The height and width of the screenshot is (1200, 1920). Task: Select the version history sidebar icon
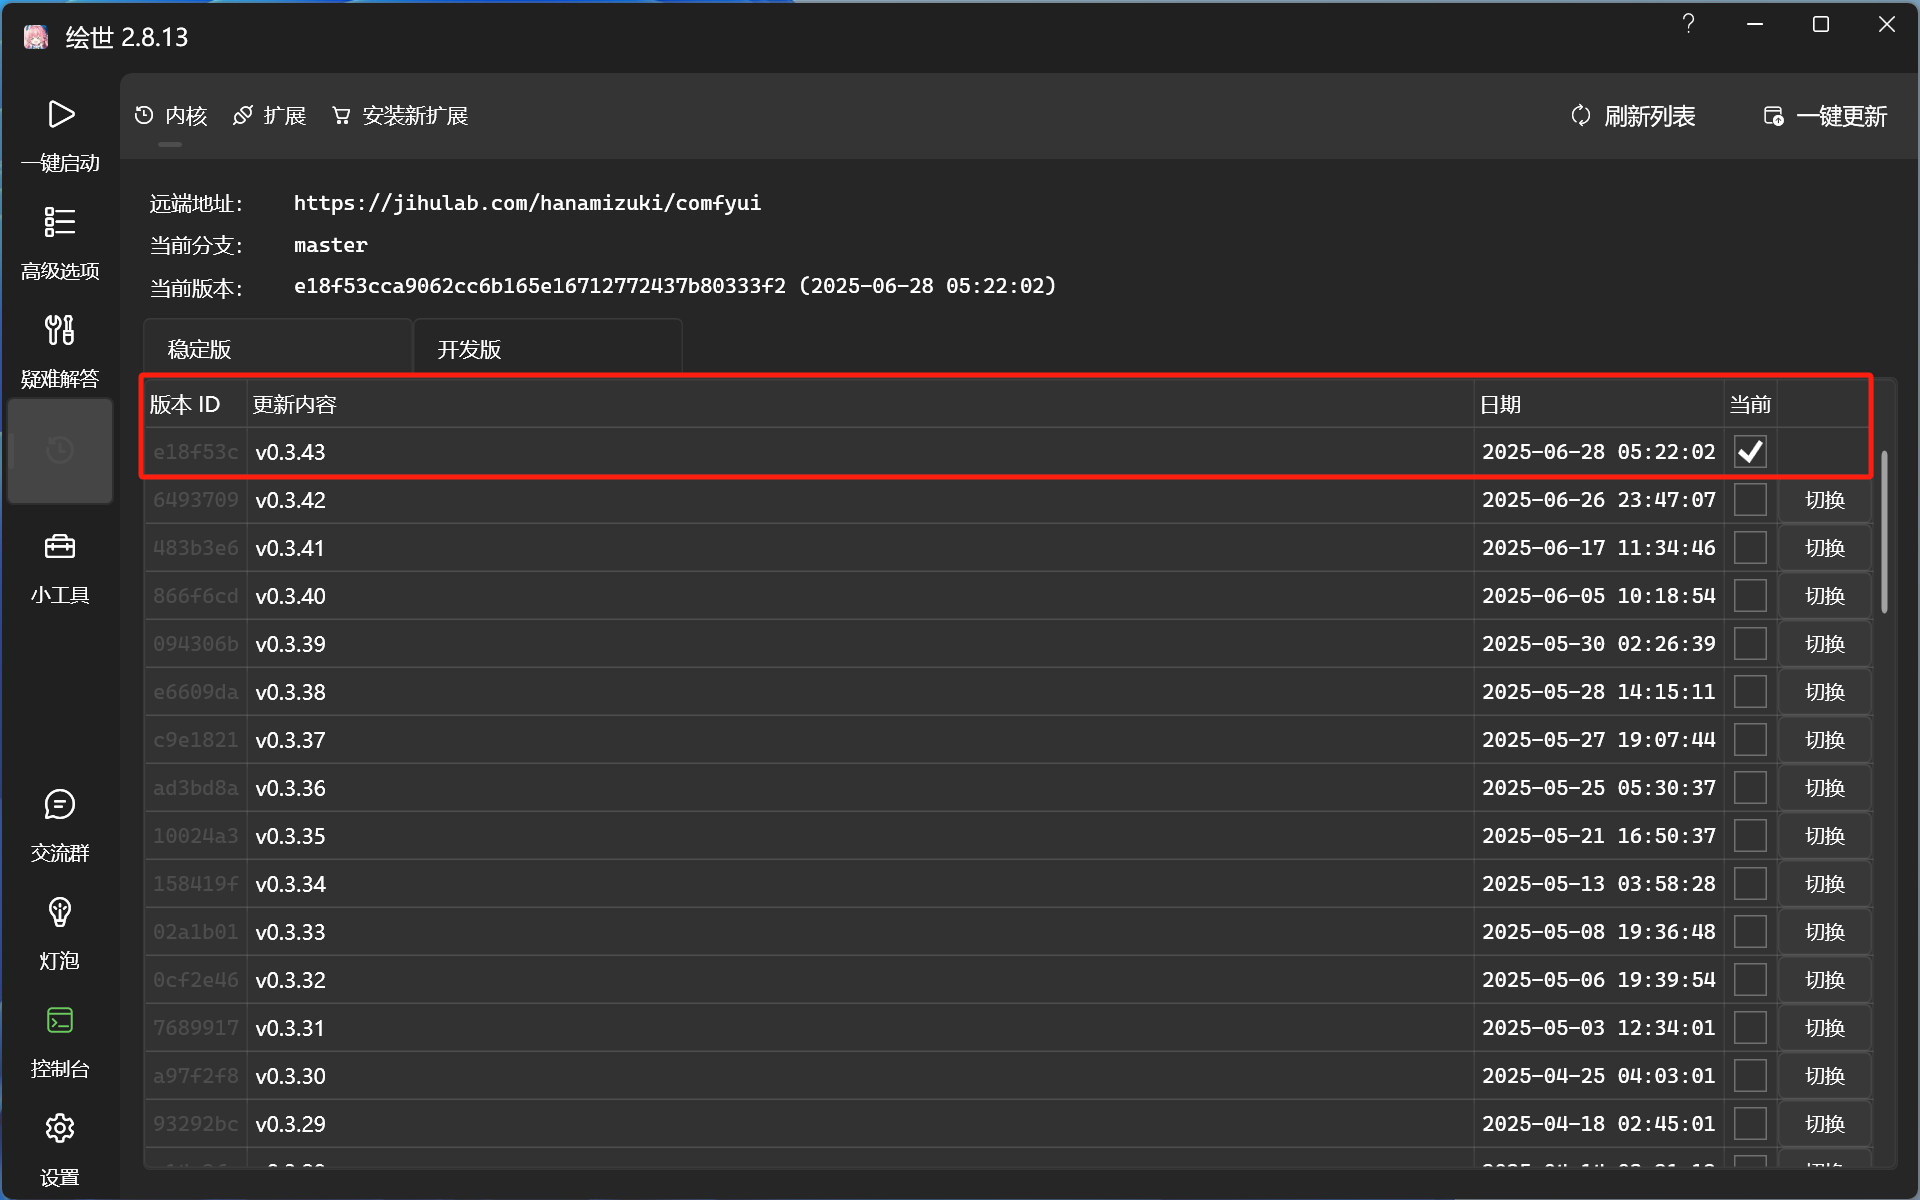point(60,451)
